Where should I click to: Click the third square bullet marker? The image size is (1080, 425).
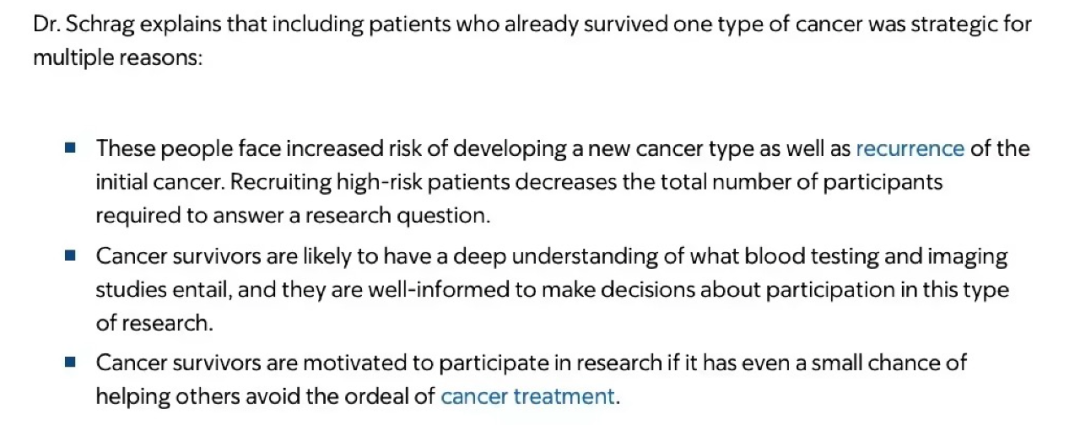click(70, 363)
